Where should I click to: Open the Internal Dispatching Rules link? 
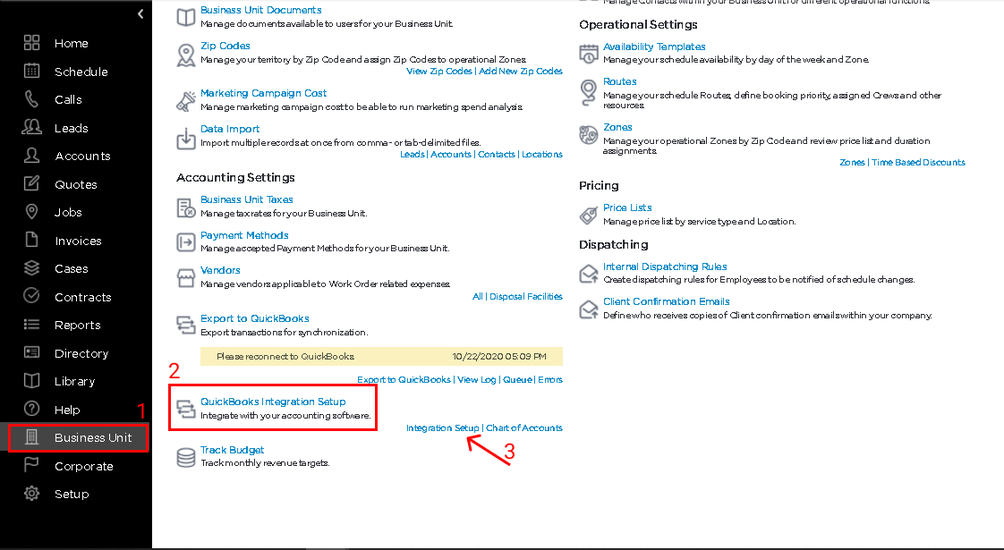665,267
